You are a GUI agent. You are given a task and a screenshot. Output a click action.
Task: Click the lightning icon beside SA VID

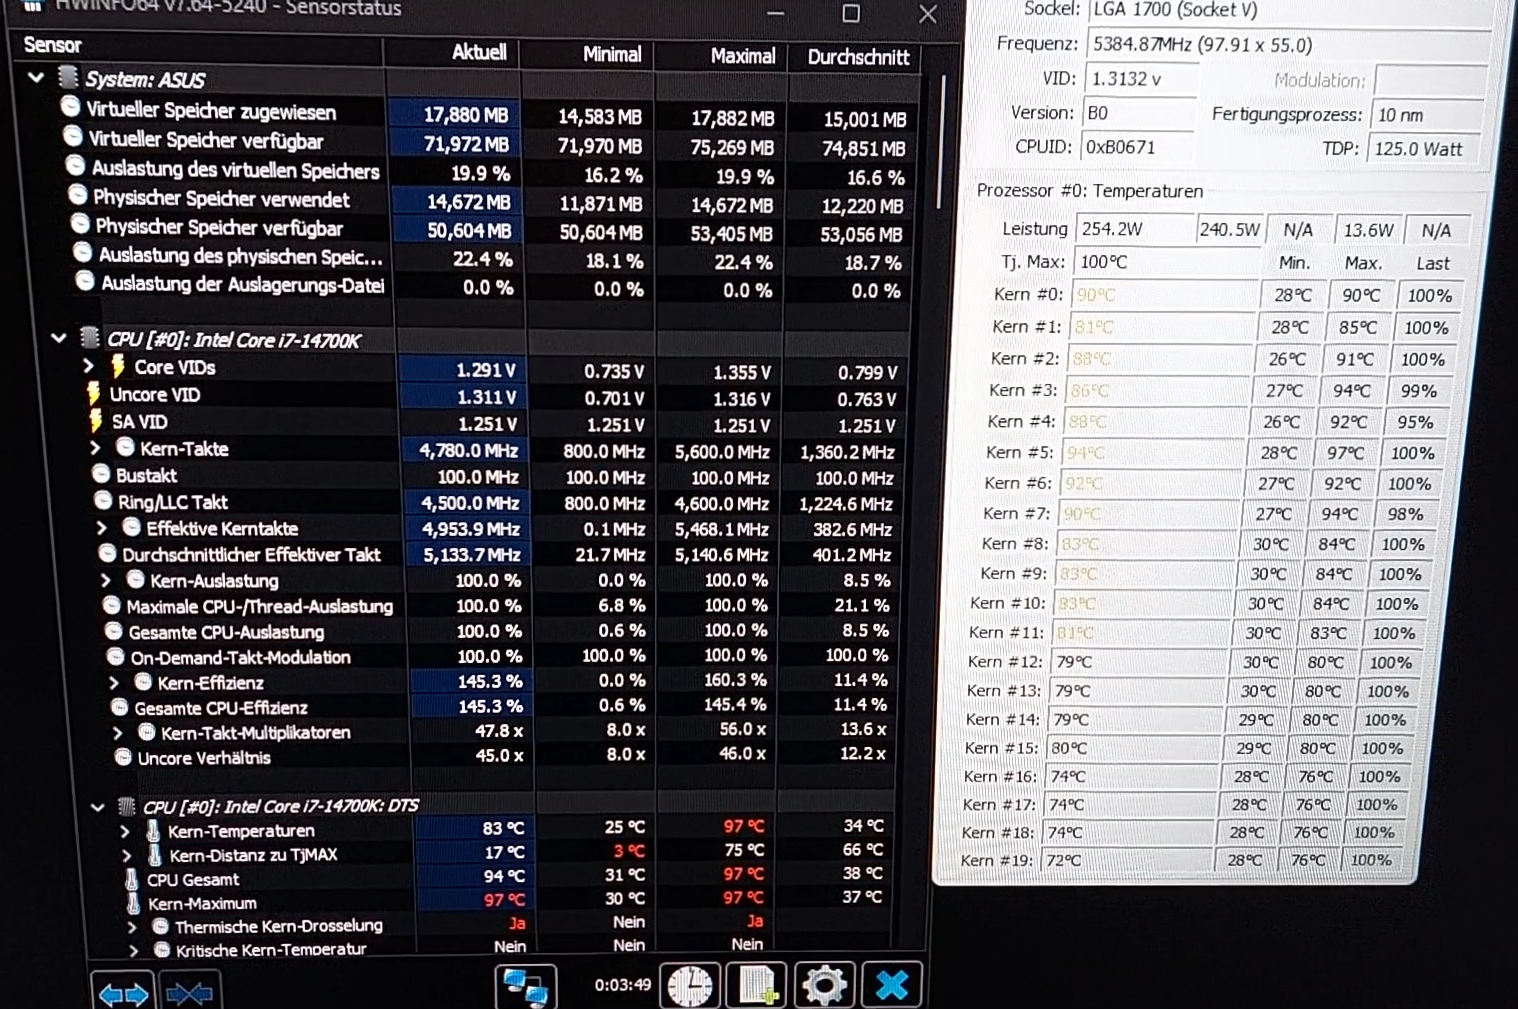click(96, 421)
